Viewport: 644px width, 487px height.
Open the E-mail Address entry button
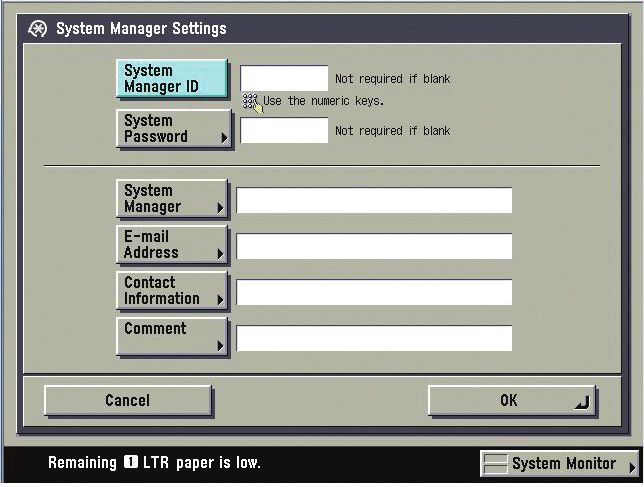[x=172, y=244]
